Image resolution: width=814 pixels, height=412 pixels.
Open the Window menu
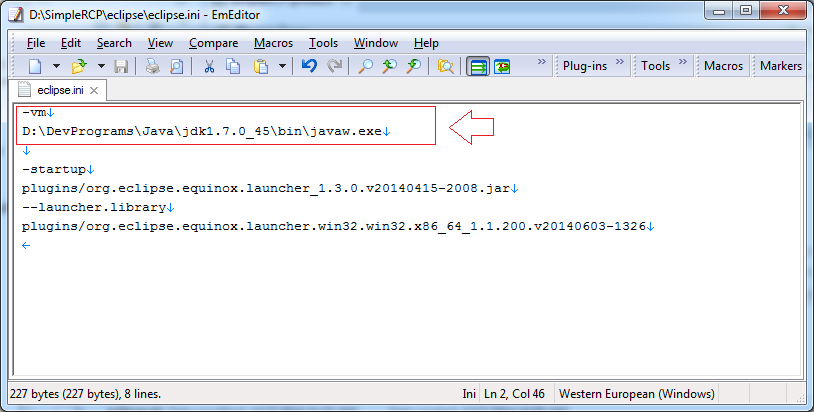[376, 43]
